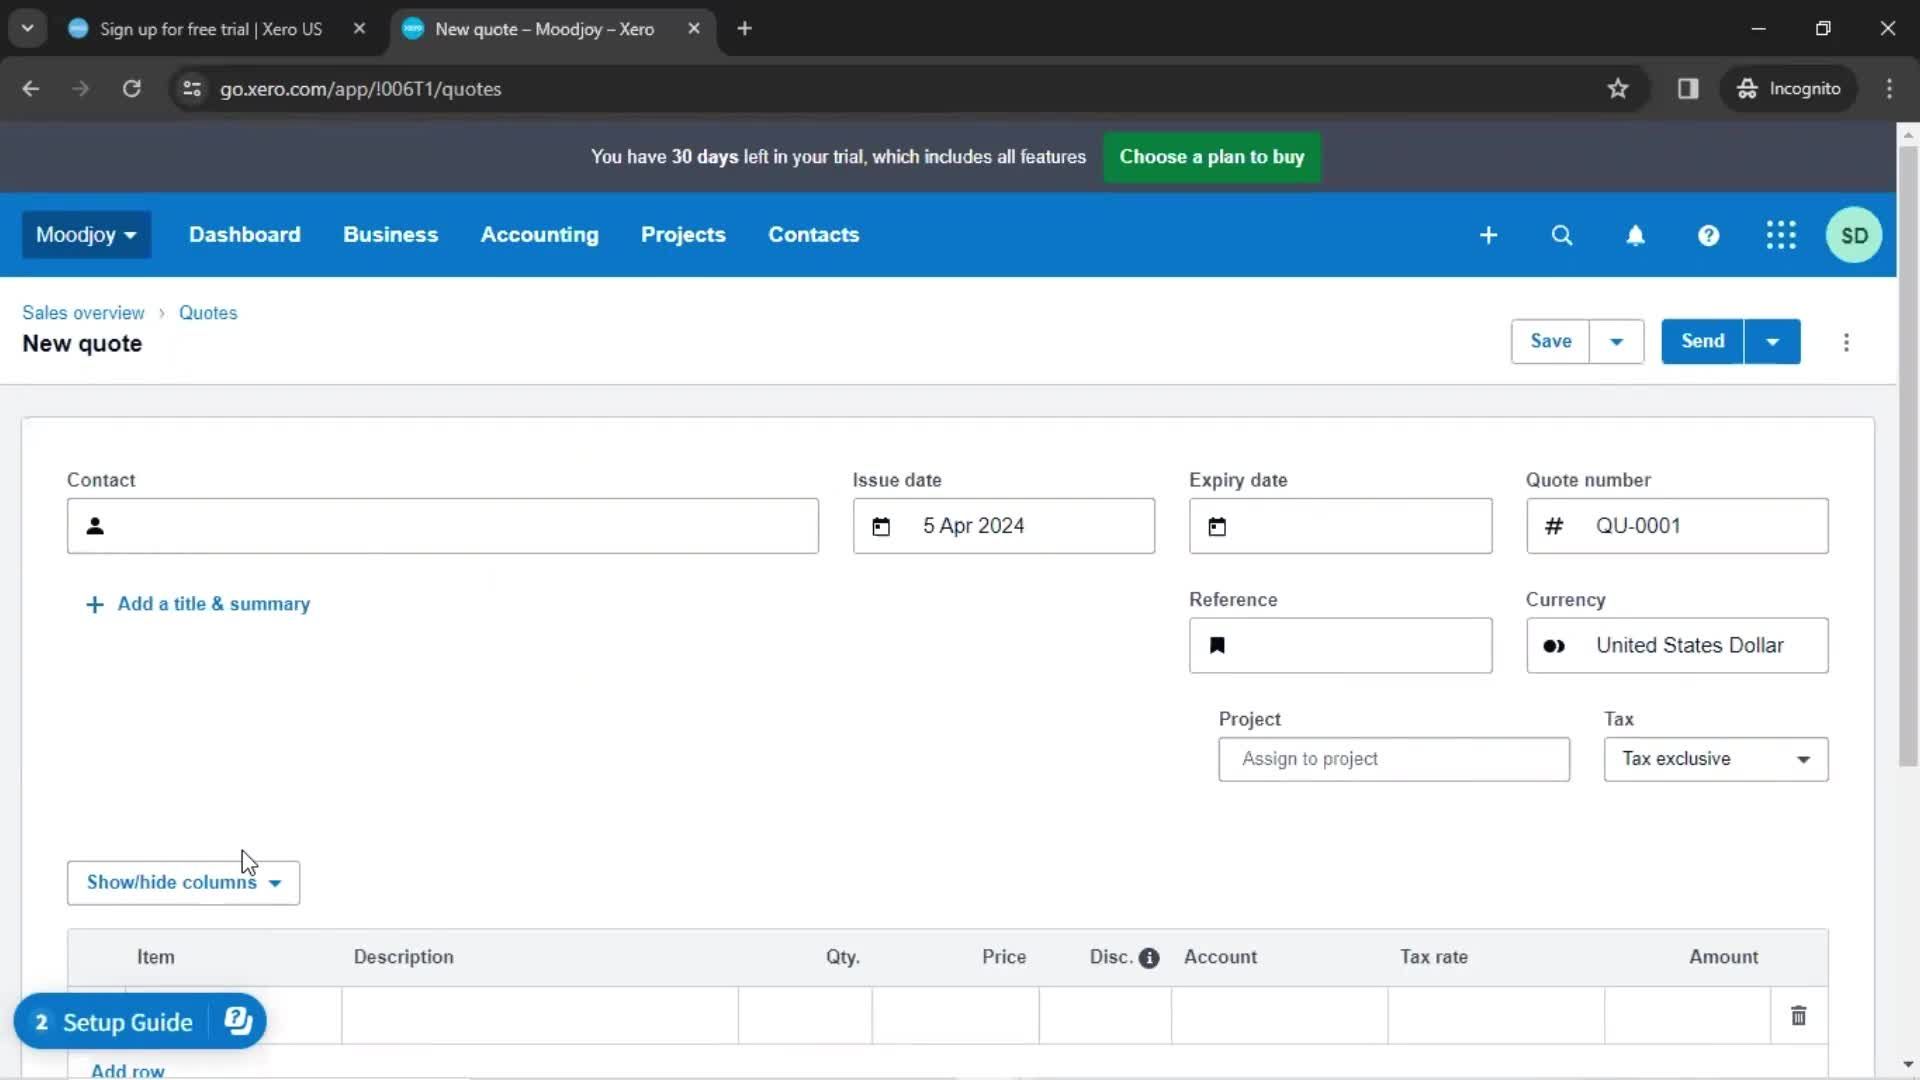The width and height of the screenshot is (1920, 1080).
Task: Click the Setup Guide chat icon
Action: pos(238,1020)
